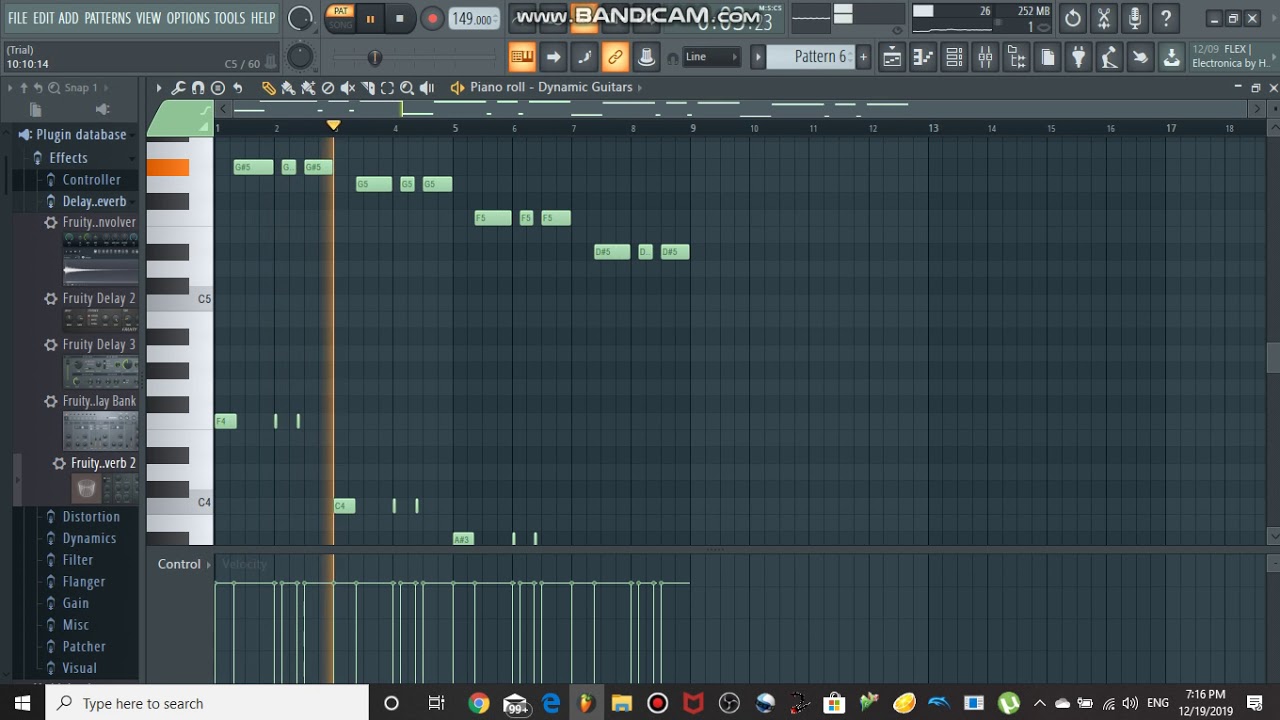Click the playback speaker tool in piano roll
This screenshot has height=720, width=1280.
pos(427,88)
